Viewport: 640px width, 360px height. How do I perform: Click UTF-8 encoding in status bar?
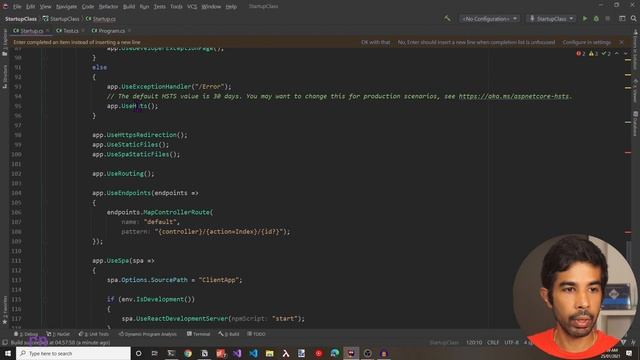[x=511, y=342]
